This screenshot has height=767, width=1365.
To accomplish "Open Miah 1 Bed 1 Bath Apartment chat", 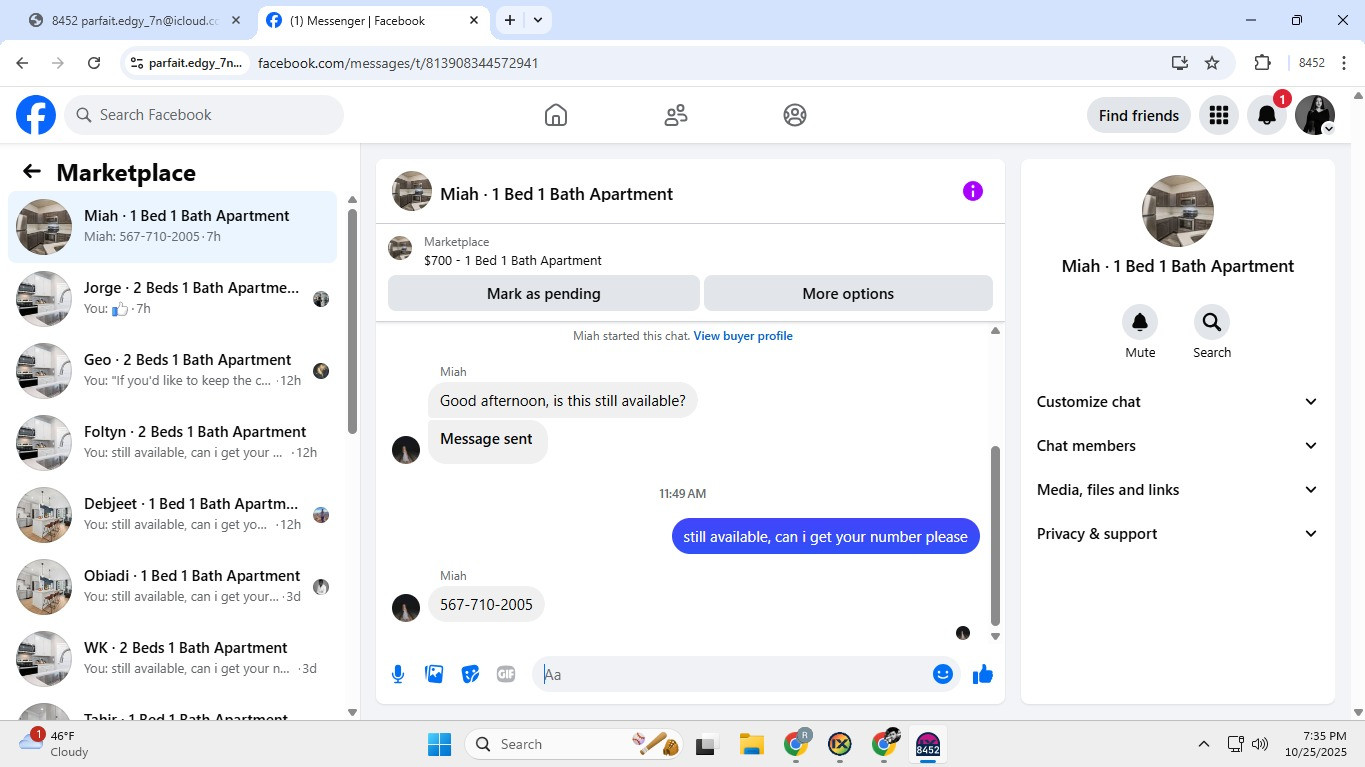I will click(172, 227).
